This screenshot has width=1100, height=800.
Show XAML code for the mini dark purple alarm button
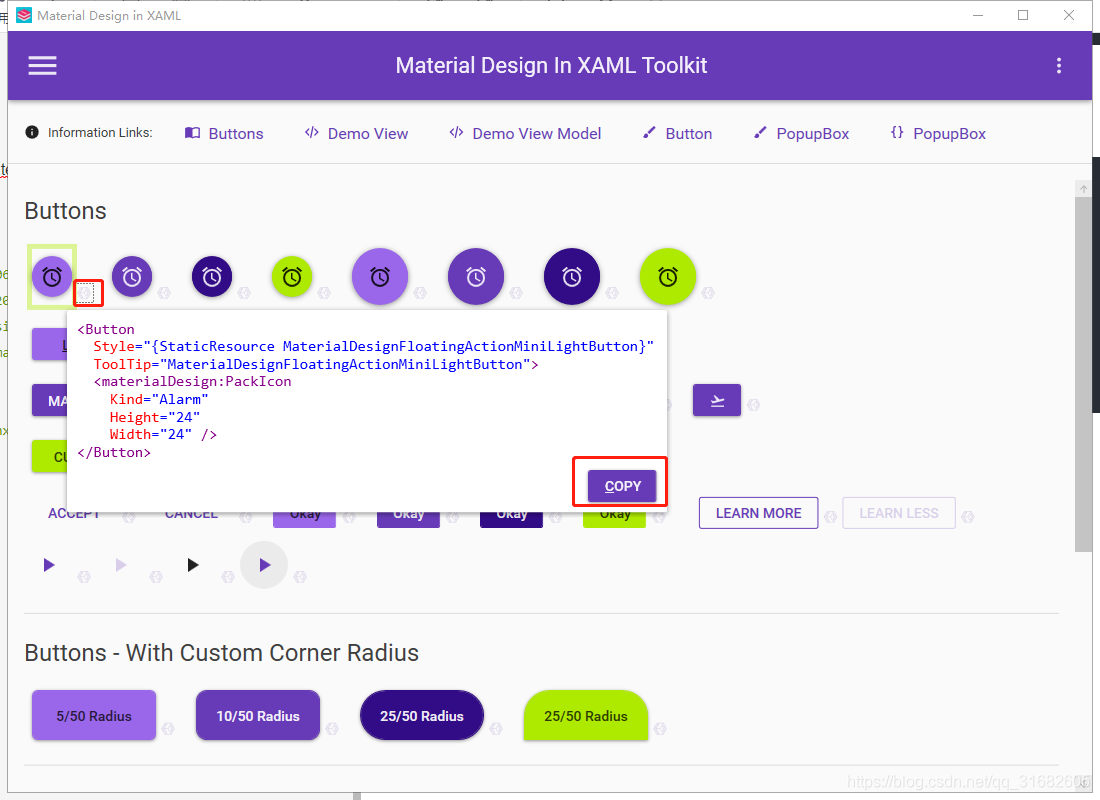tap(244, 293)
